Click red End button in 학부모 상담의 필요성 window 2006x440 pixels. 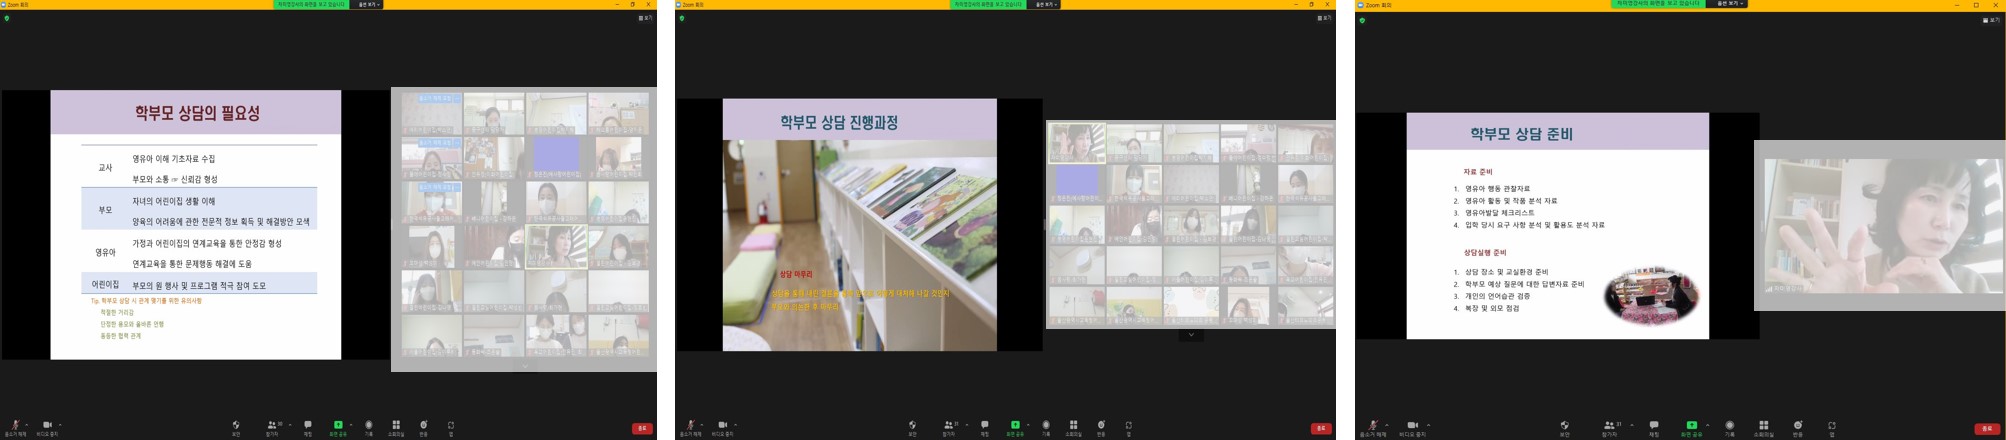point(642,429)
